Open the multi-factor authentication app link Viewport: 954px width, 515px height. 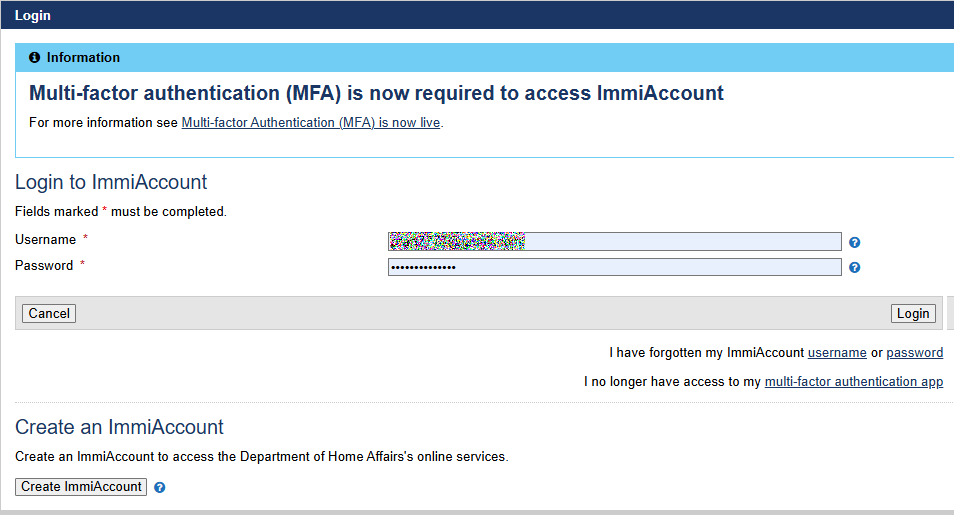(854, 382)
